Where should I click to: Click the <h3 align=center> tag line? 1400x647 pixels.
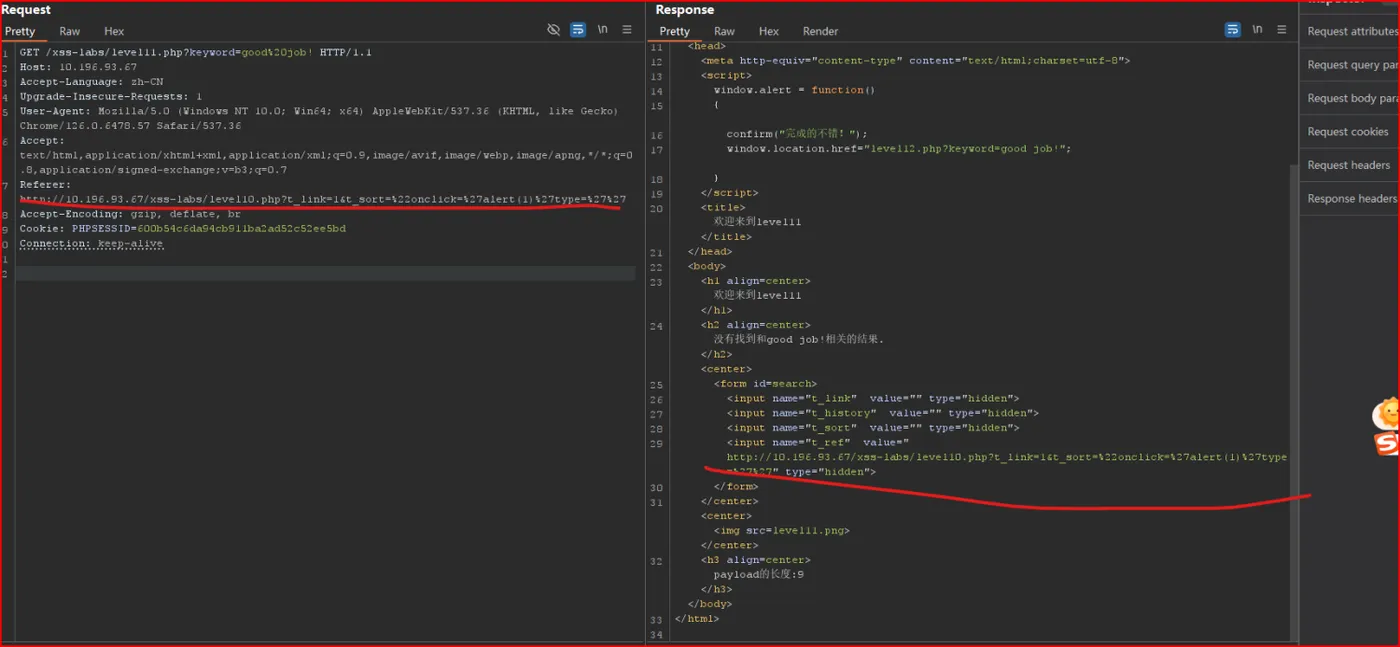tap(755, 561)
